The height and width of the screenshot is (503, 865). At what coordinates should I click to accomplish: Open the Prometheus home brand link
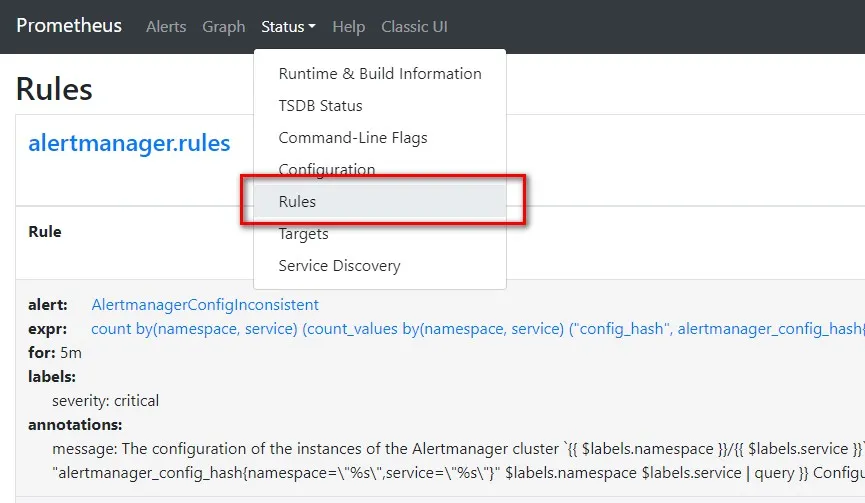click(69, 26)
